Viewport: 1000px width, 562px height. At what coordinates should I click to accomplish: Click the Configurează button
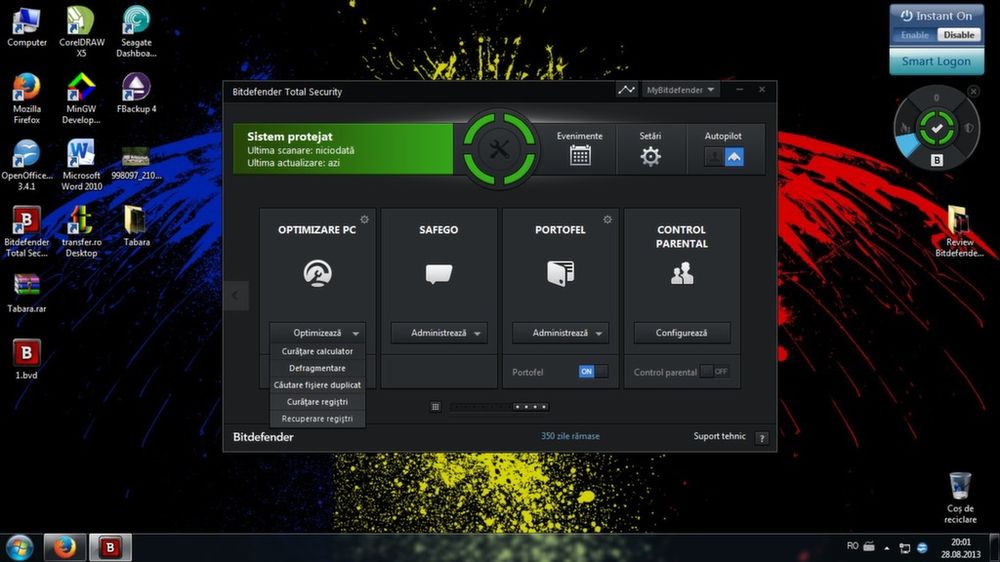(682, 333)
